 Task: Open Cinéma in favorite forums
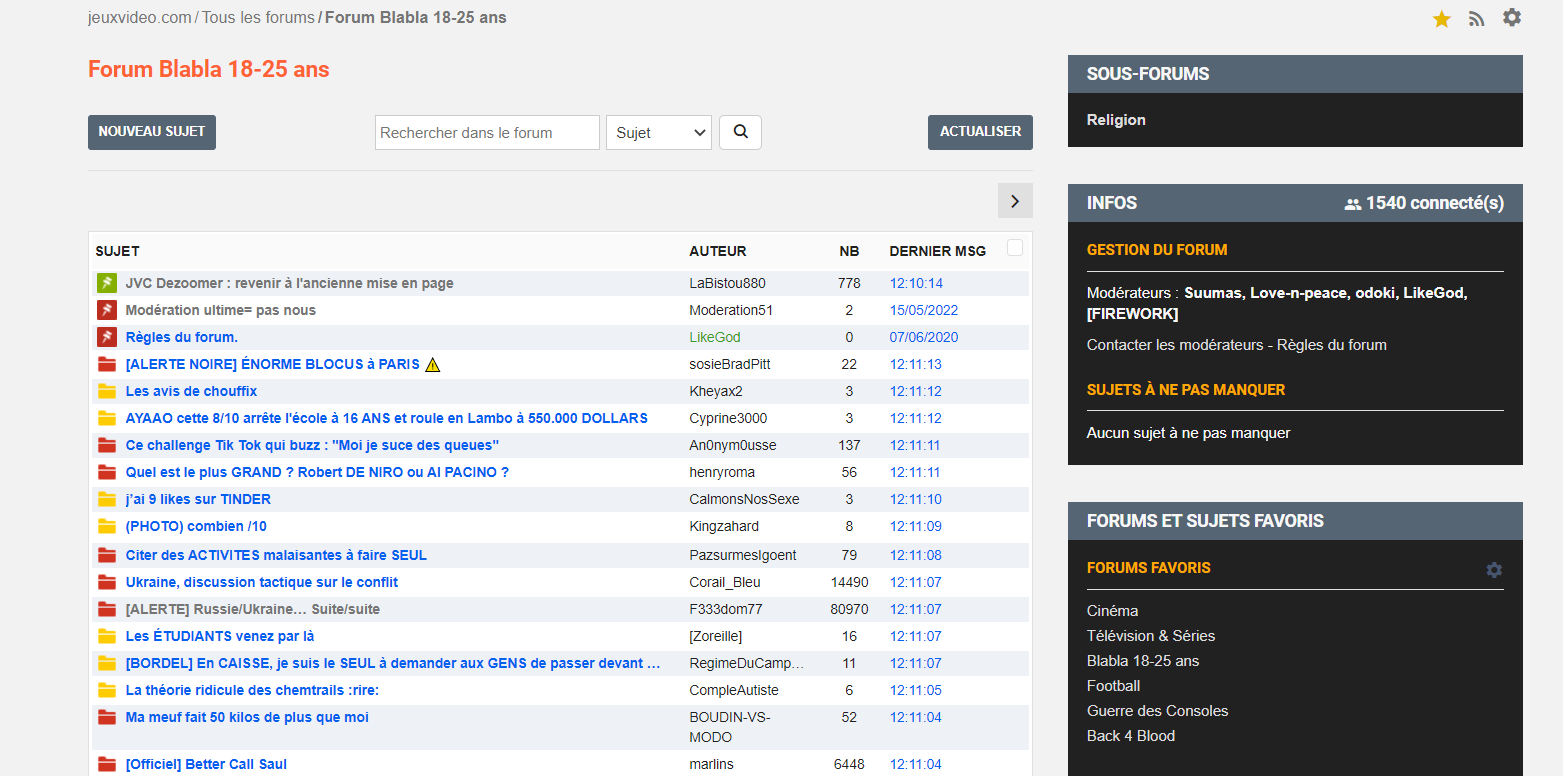tap(1113, 611)
